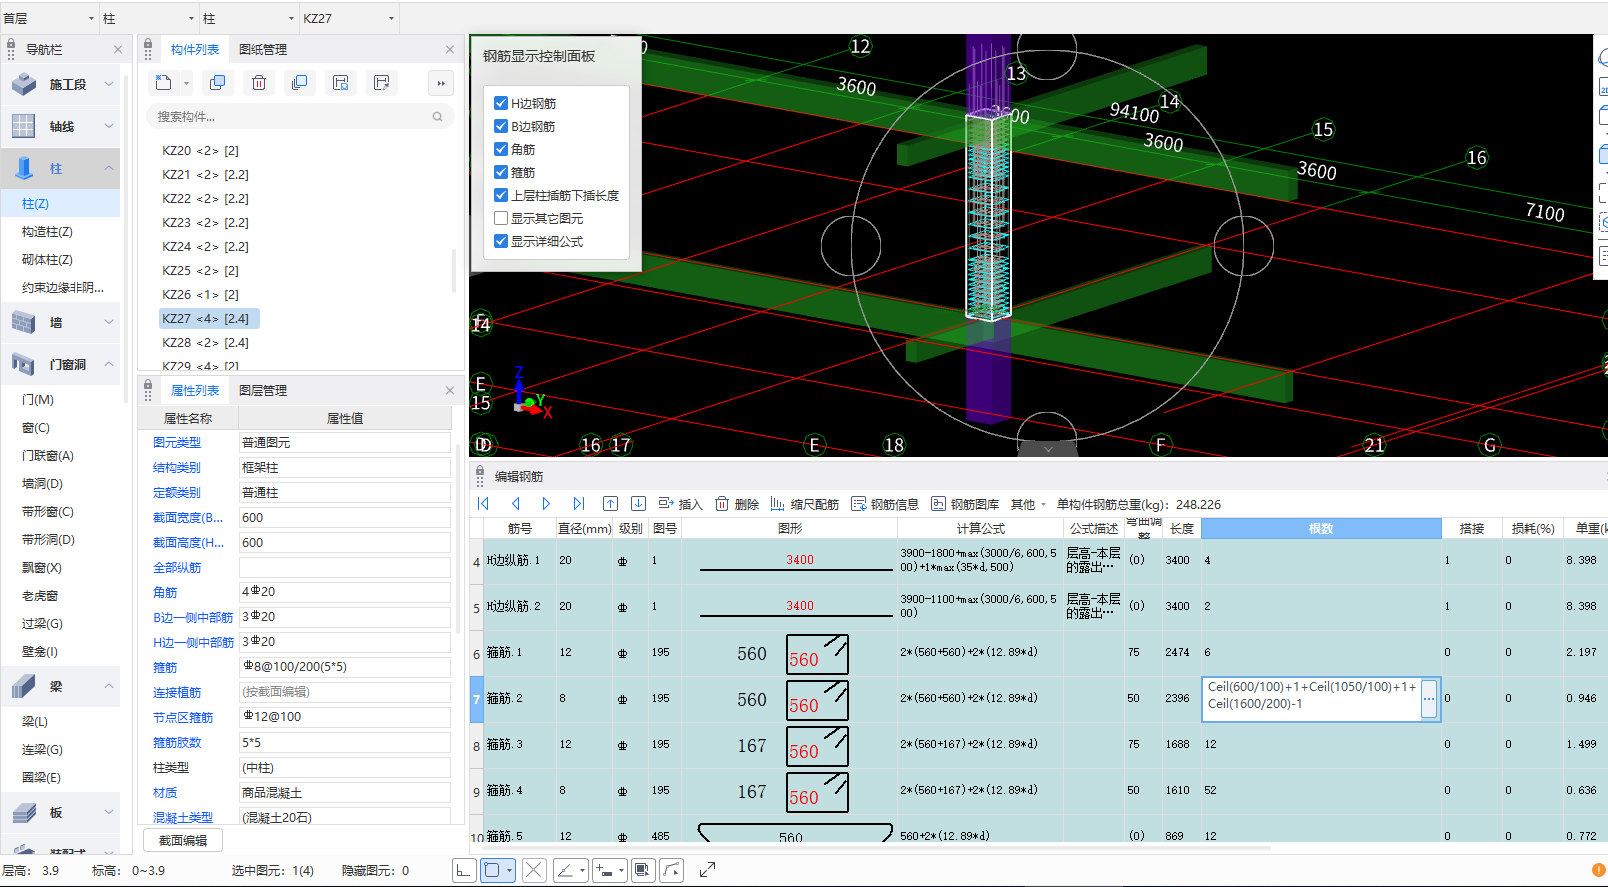Open the add-offset dropdown in status bar
1608x887 pixels.
621,870
